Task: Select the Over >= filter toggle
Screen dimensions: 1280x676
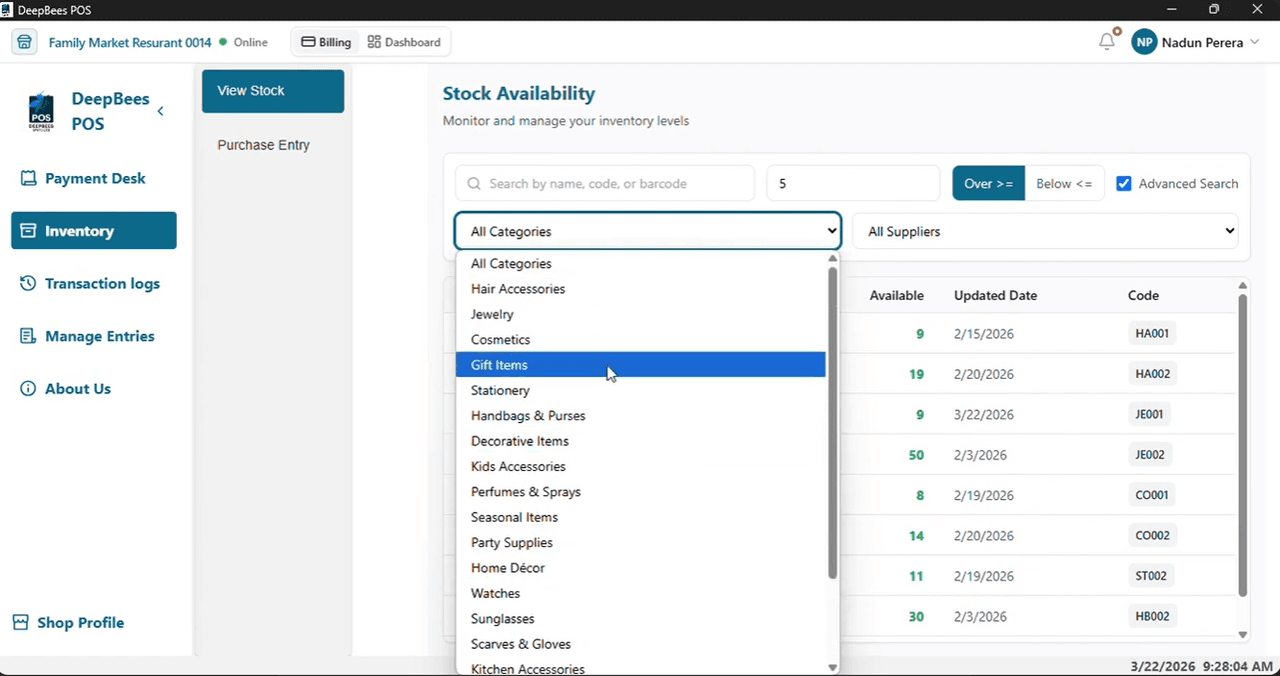Action: [x=988, y=183]
